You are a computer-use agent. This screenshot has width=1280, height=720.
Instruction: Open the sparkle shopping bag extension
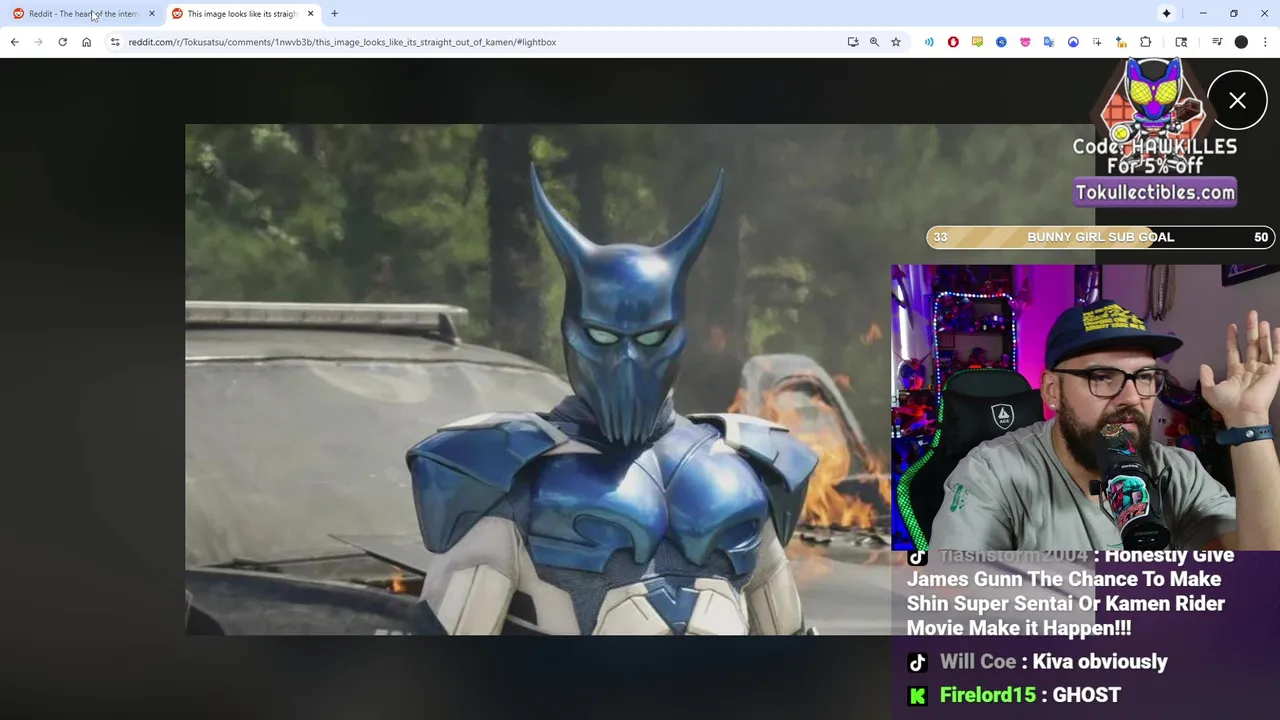pyautogui.click(x=1121, y=42)
